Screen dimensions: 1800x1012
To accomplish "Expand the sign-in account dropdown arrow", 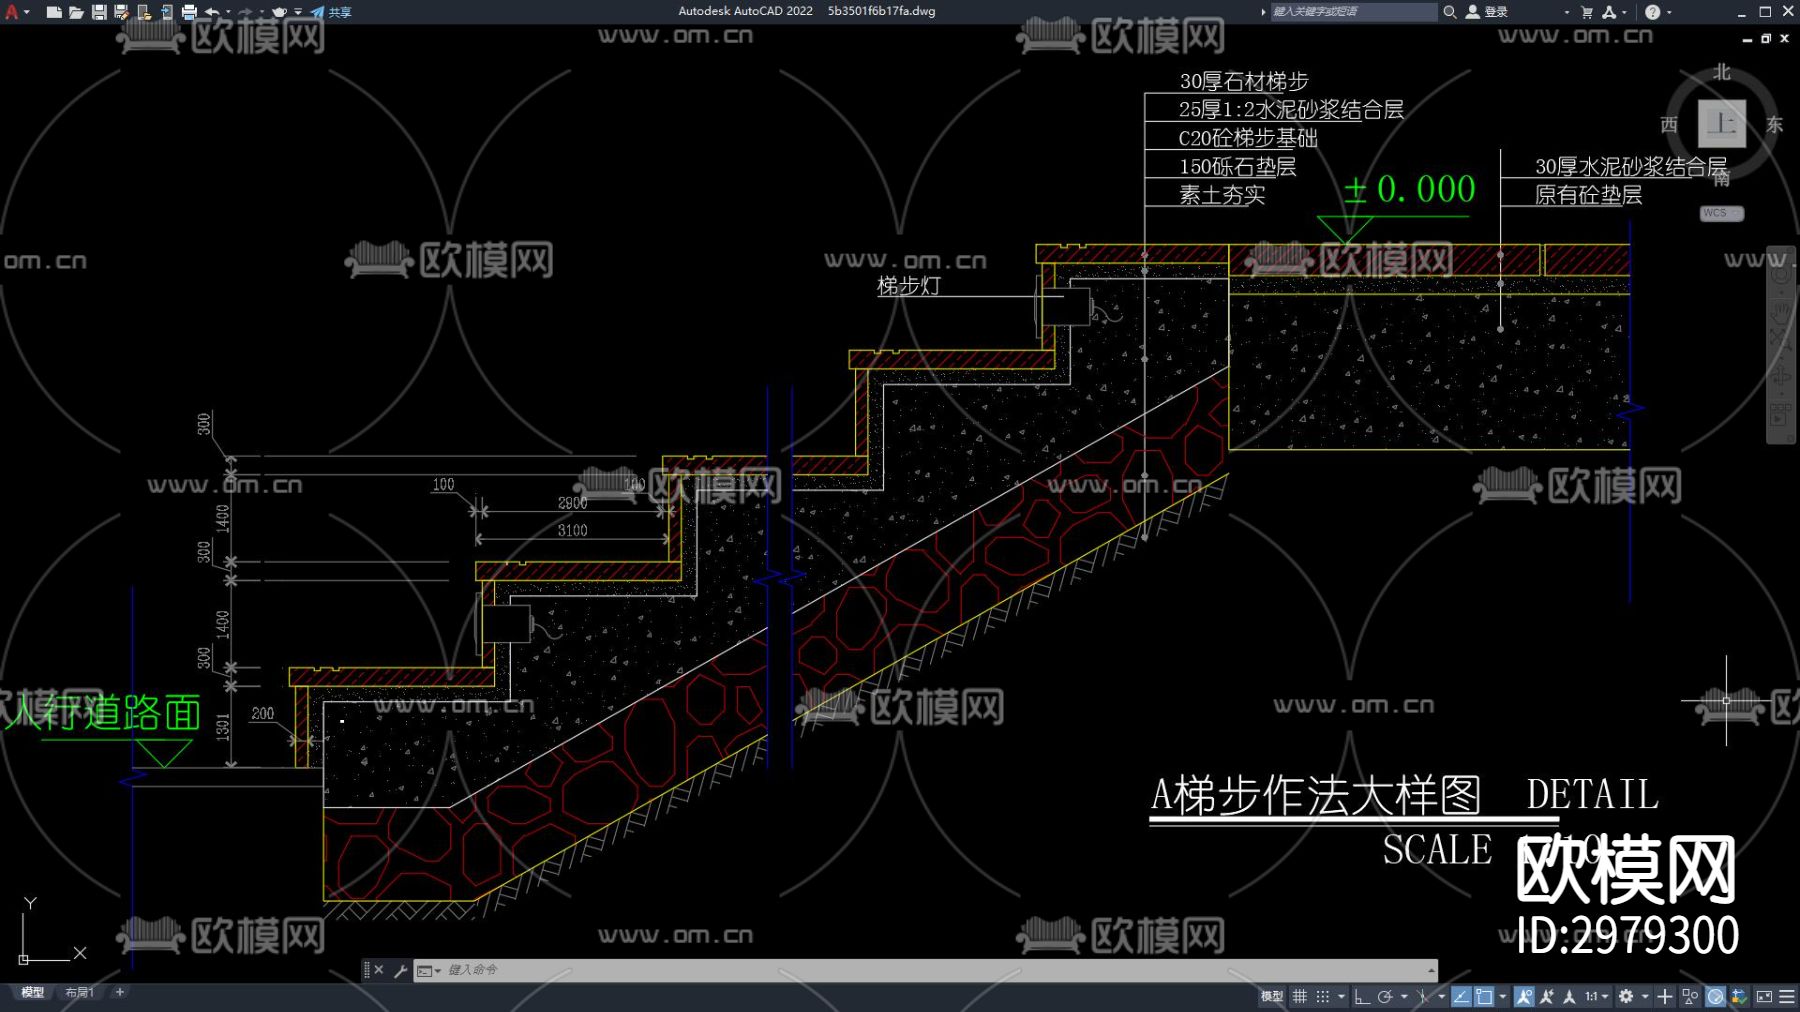I will (x=1566, y=12).
